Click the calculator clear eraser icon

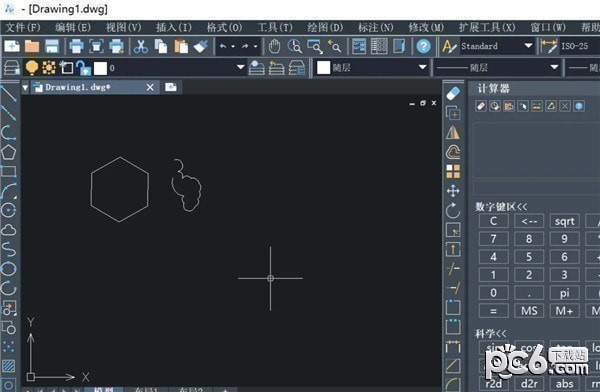coord(481,106)
